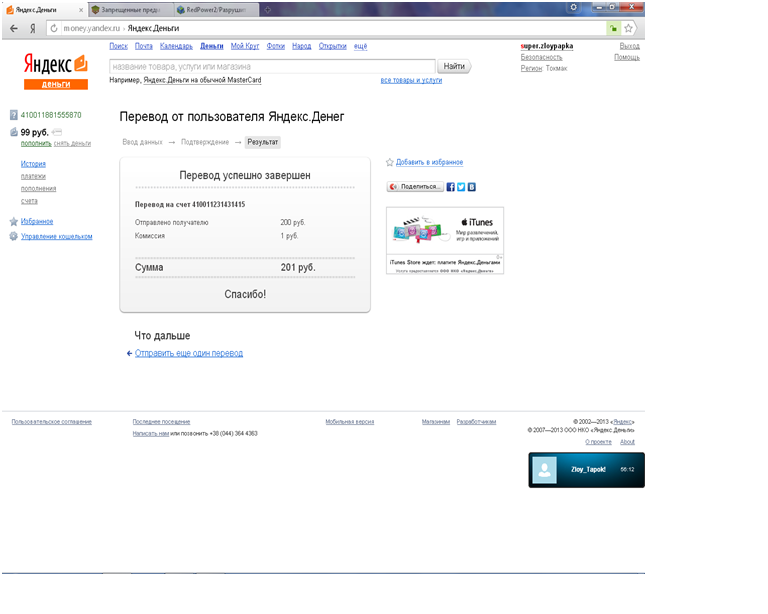The image size is (768, 614).
Task: Click Написать нам footer link
Action: [150, 434]
